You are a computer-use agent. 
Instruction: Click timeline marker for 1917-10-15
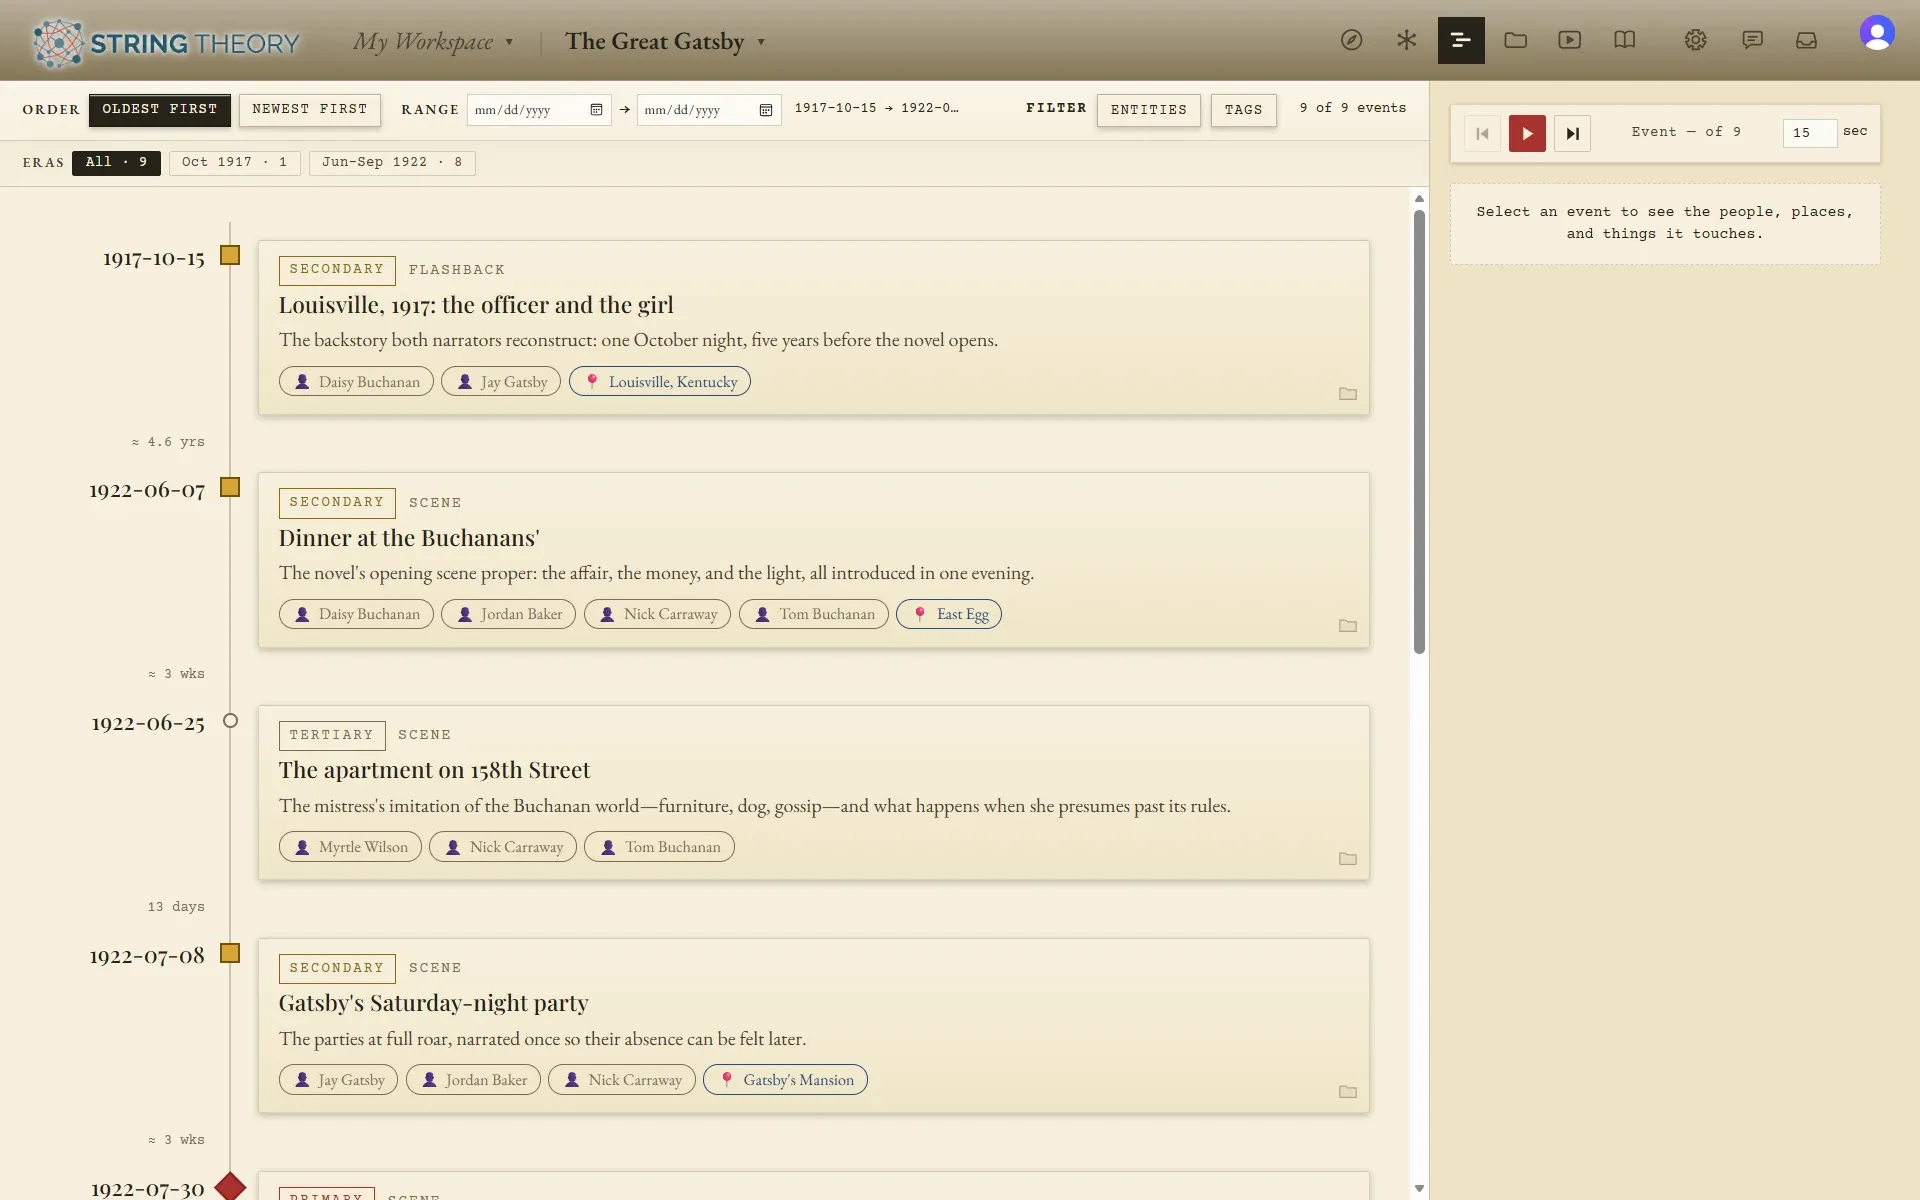pyautogui.click(x=230, y=255)
